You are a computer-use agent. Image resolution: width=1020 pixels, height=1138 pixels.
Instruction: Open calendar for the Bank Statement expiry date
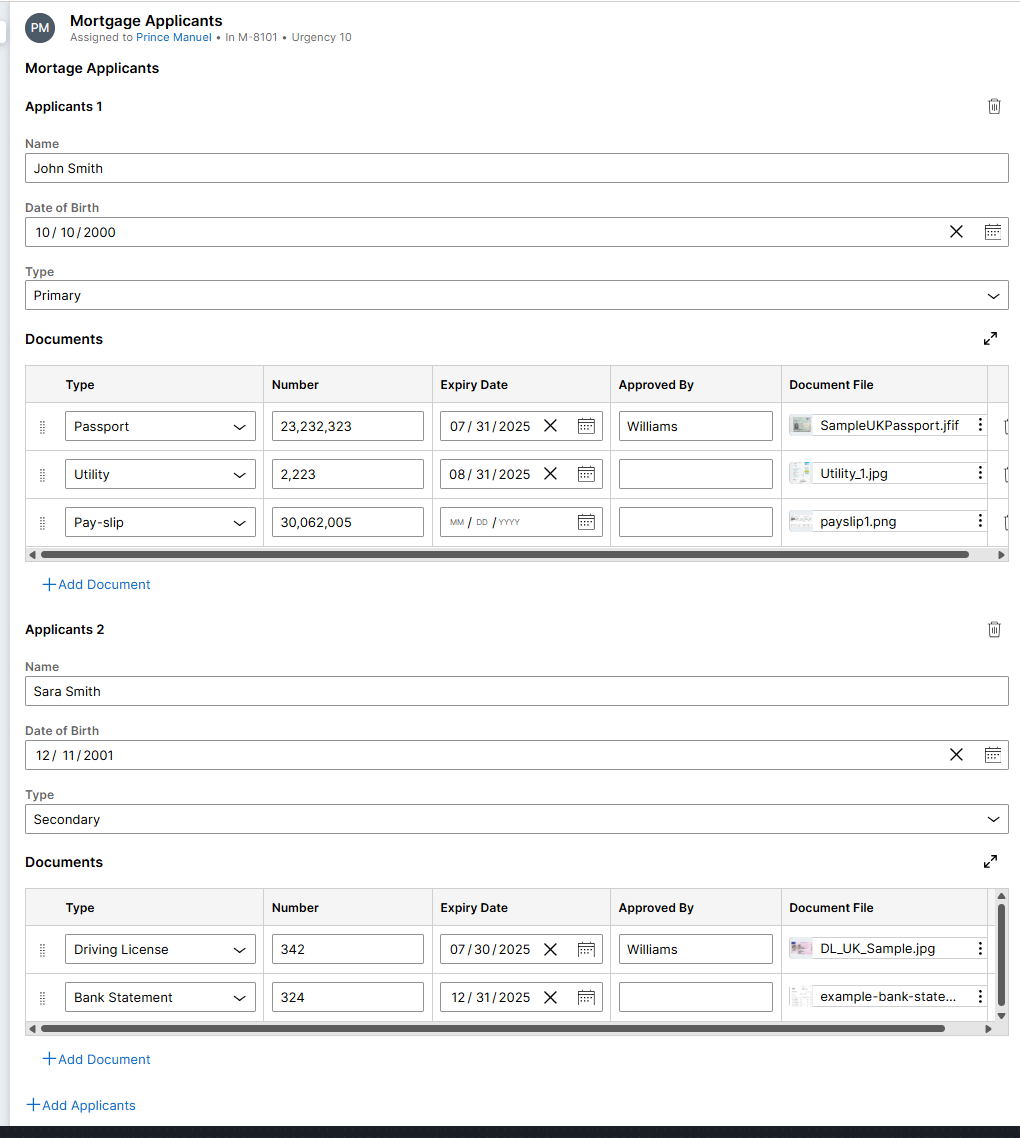pyautogui.click(x=587, y=996)
